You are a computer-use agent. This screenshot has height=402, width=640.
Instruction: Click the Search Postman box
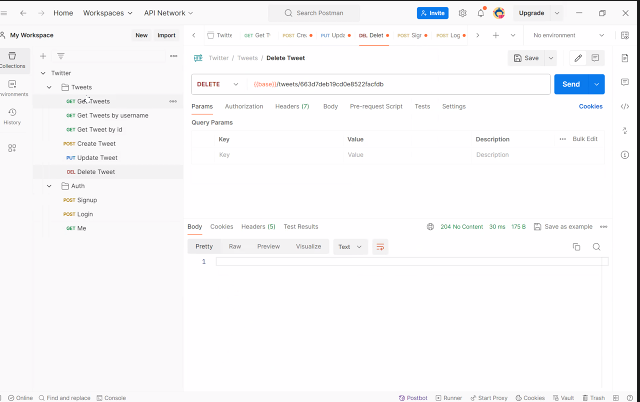tap(314, 13)
